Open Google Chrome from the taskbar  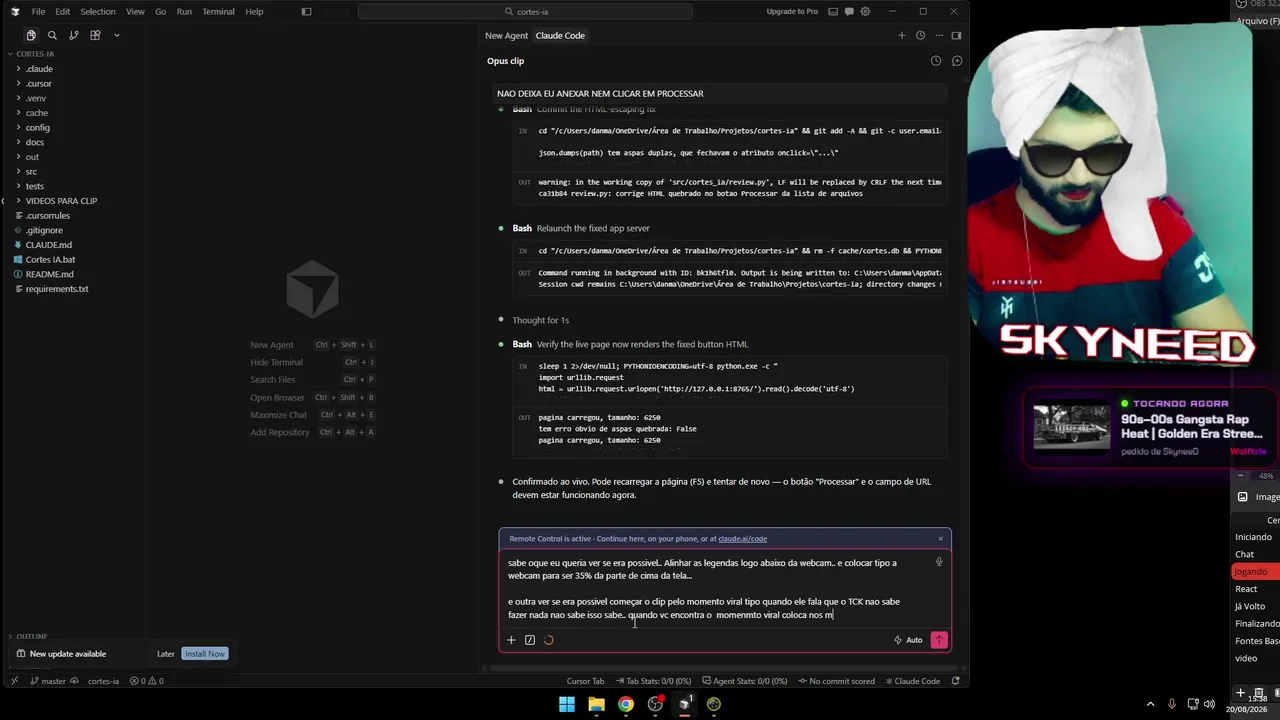pos(625,704)
